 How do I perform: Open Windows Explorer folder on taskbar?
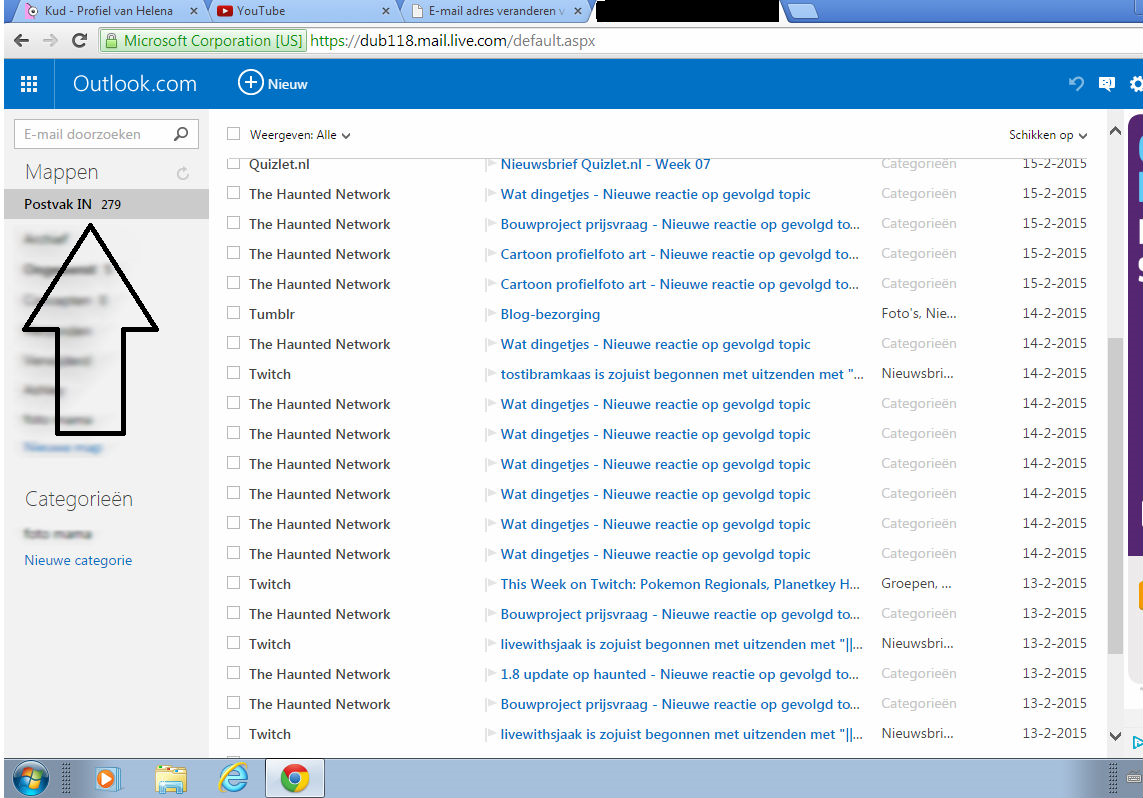click(x=171, y=778)
